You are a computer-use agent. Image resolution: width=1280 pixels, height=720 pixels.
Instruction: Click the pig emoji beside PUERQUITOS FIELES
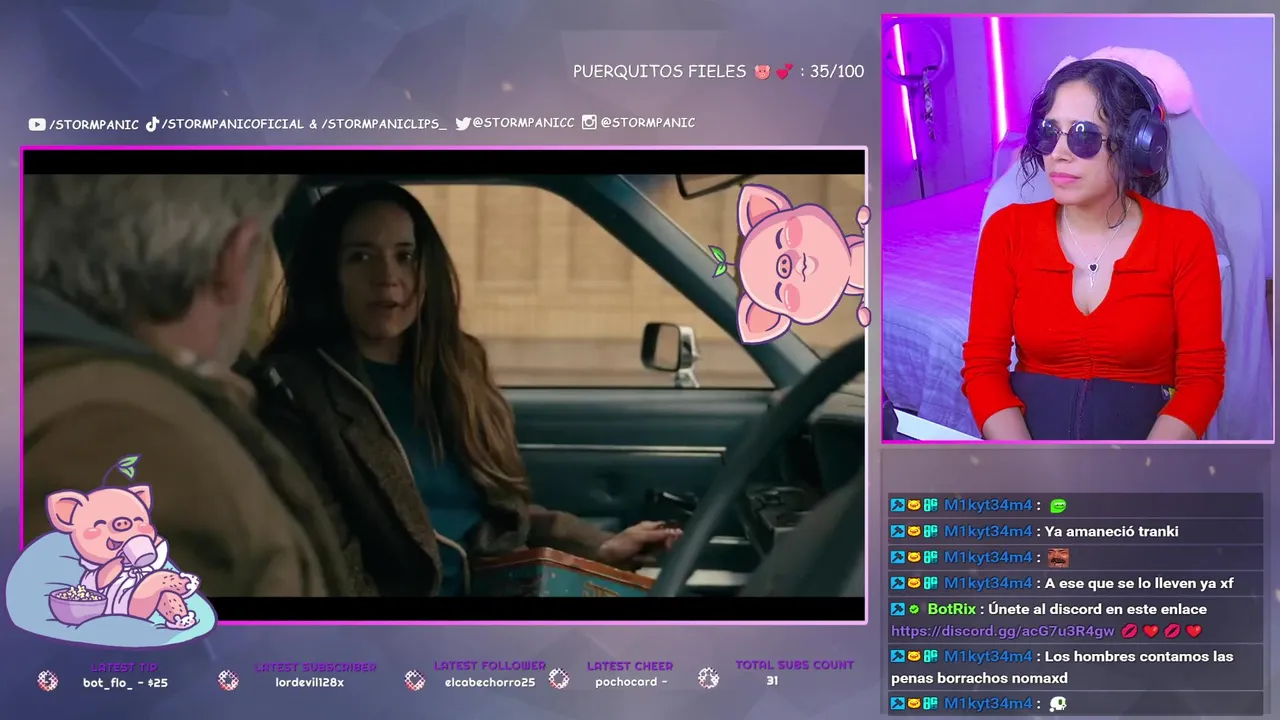(x=762, y=72)
